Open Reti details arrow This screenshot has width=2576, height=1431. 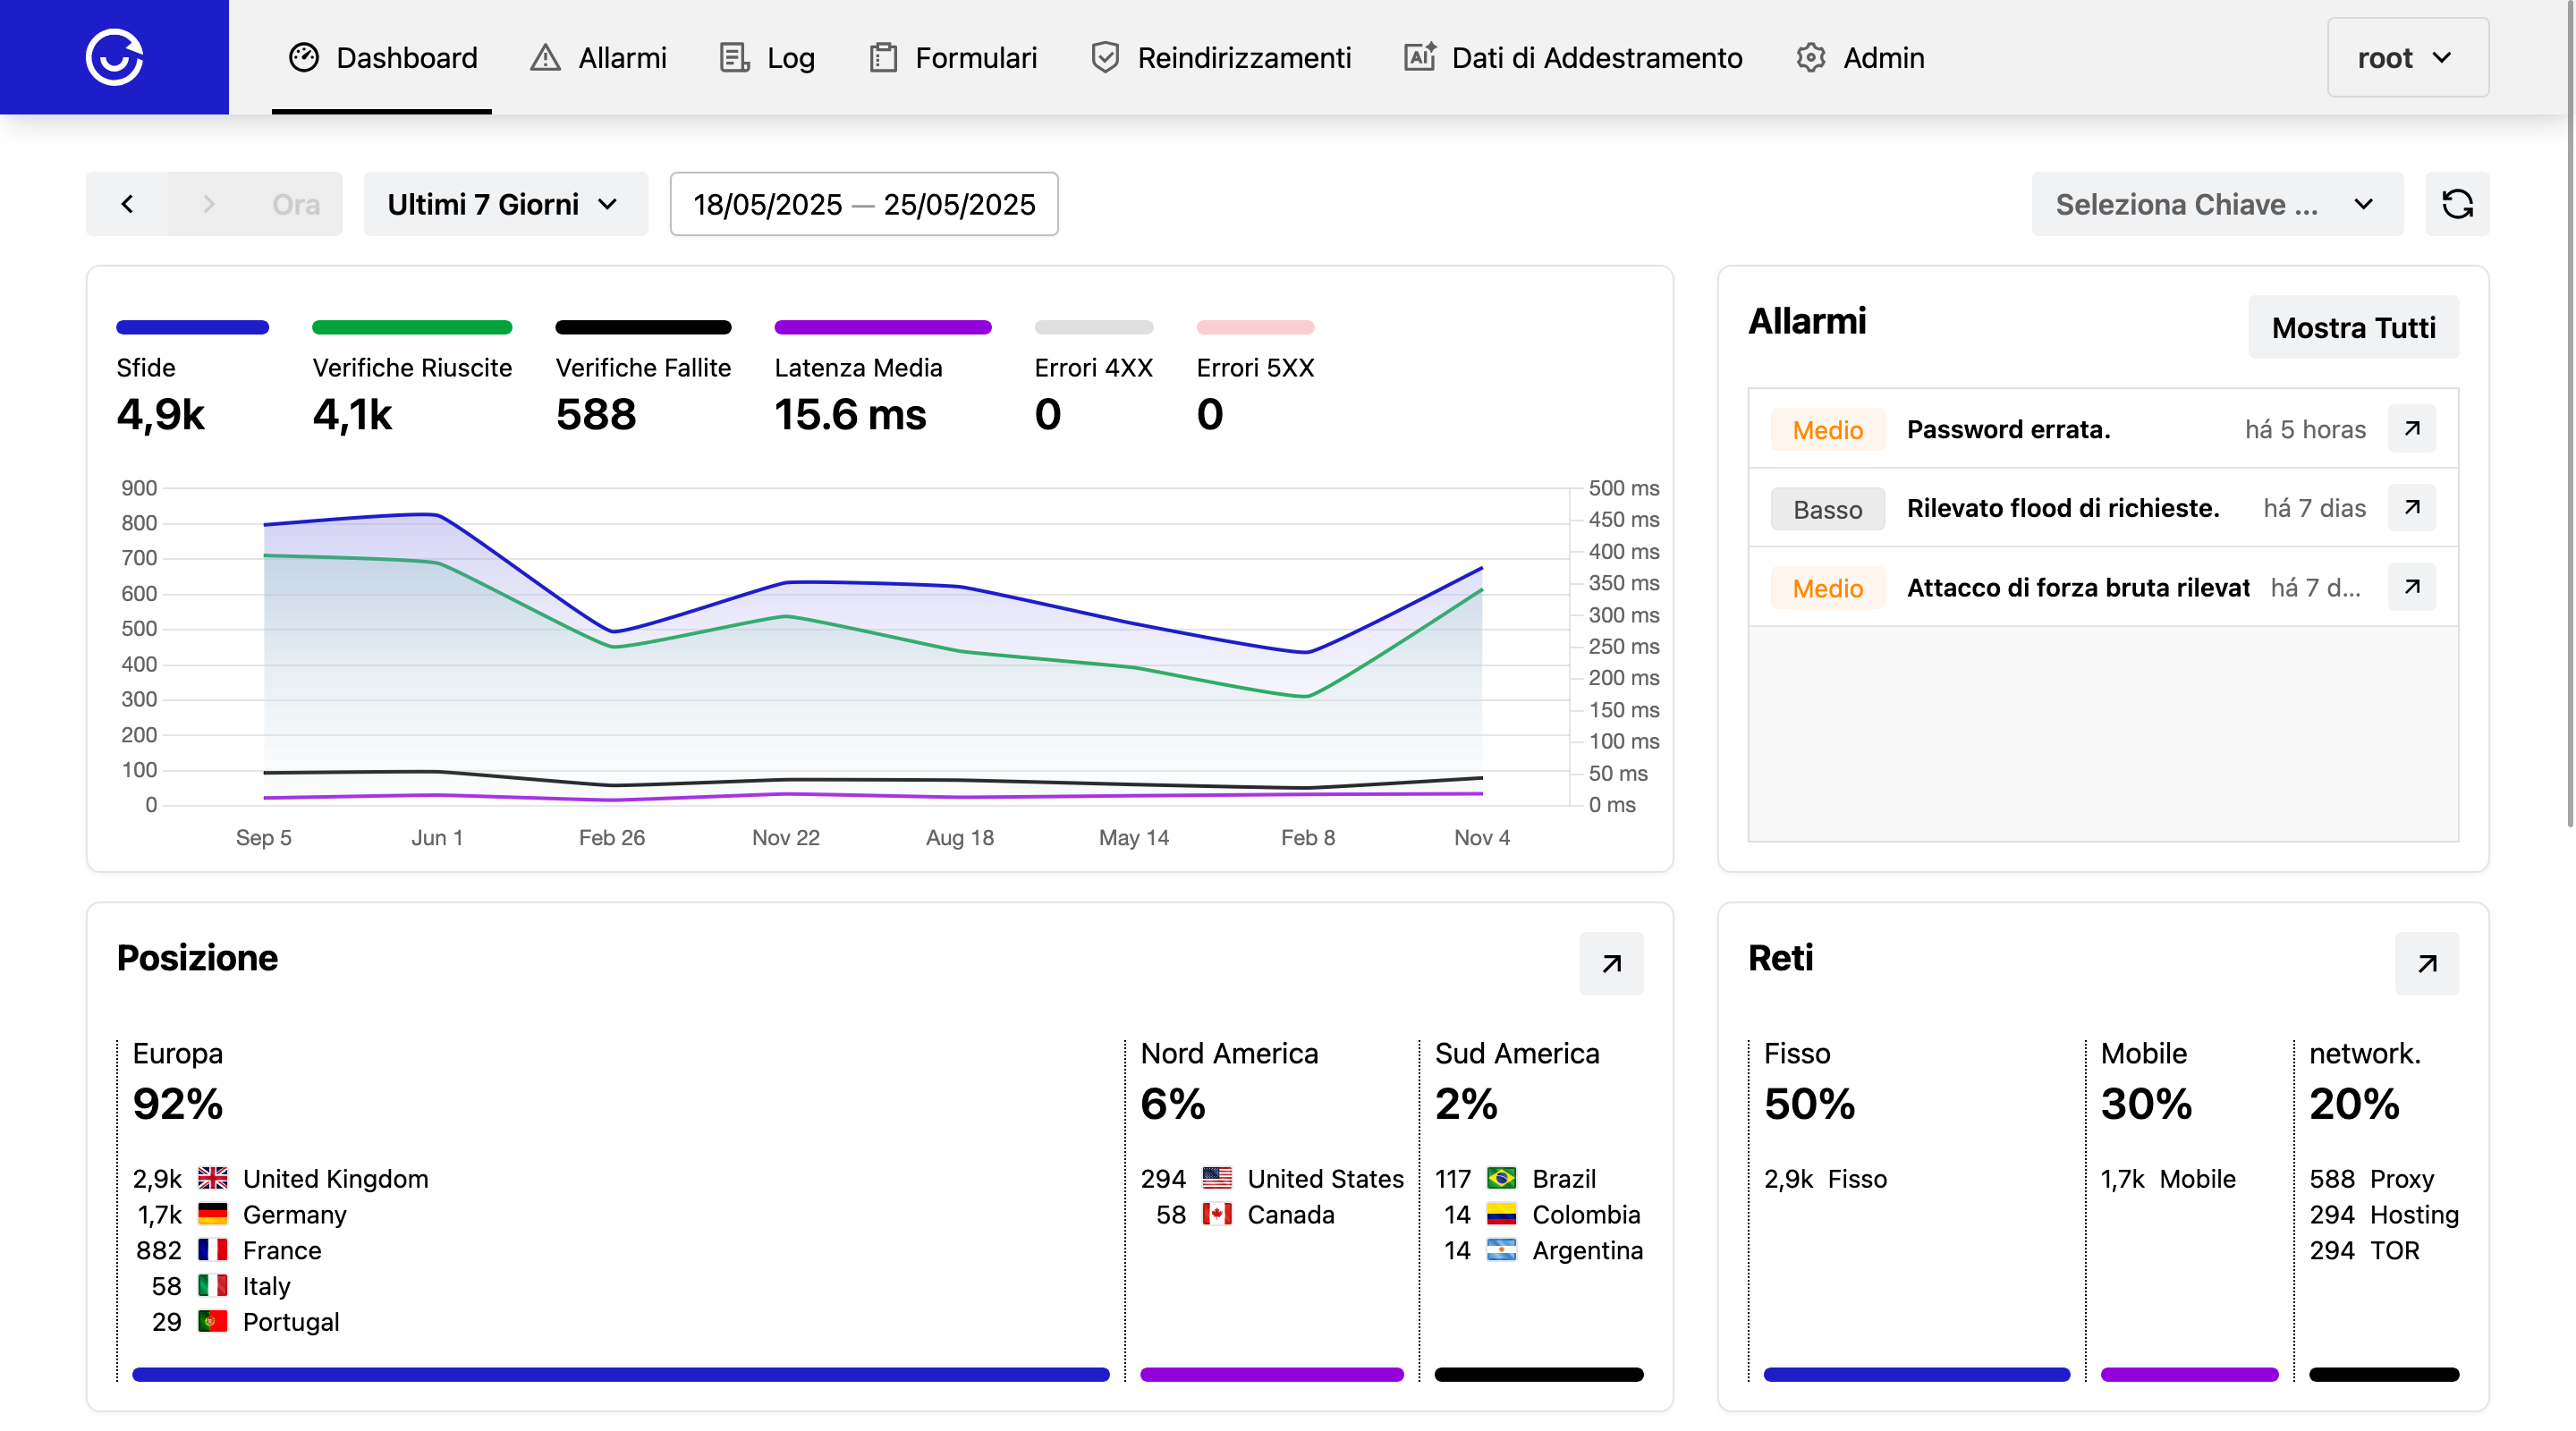[x=2427, y=964]
